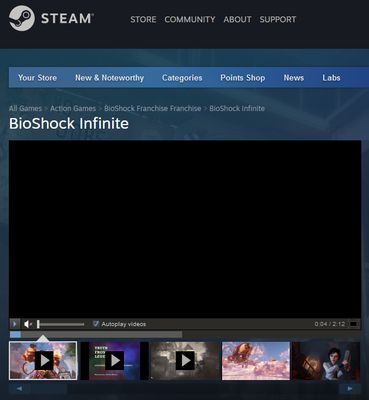Select the airship screenshot thumbnail

(256, 360)
